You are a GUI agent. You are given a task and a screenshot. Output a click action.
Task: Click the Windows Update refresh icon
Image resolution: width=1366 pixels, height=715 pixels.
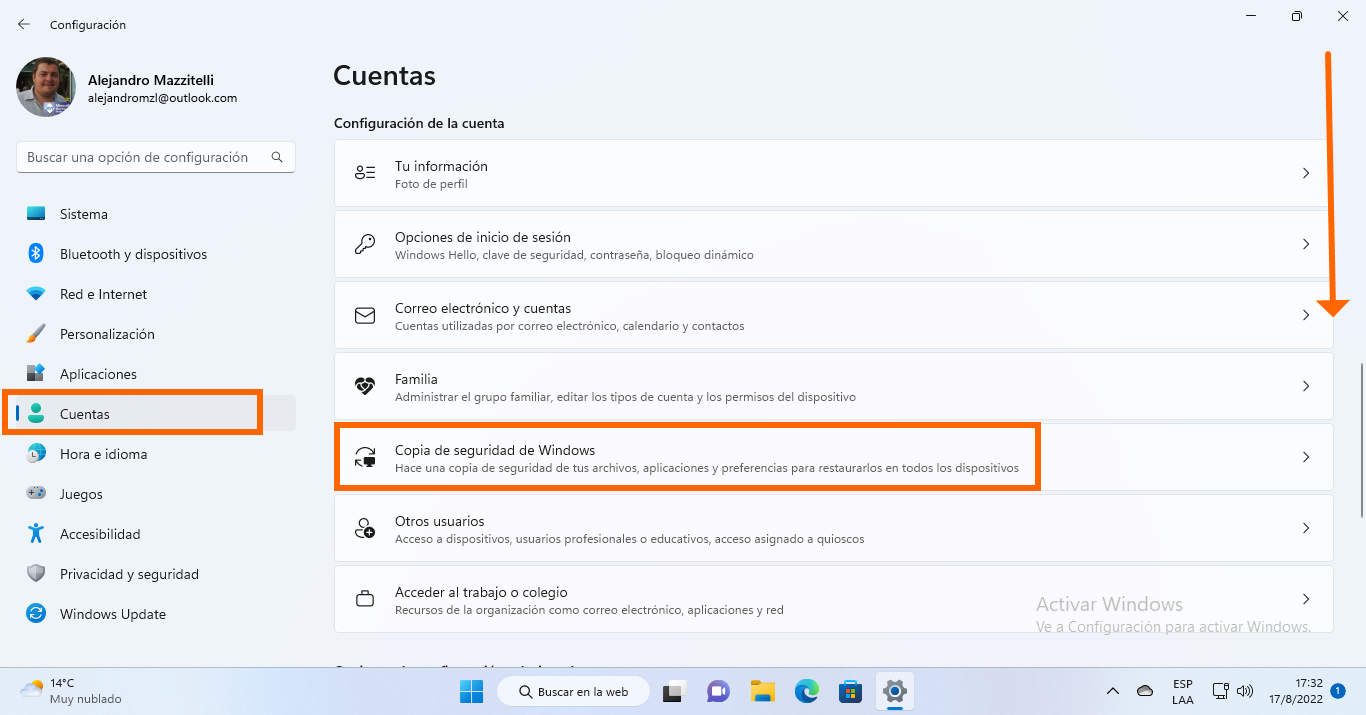[36, 614]
